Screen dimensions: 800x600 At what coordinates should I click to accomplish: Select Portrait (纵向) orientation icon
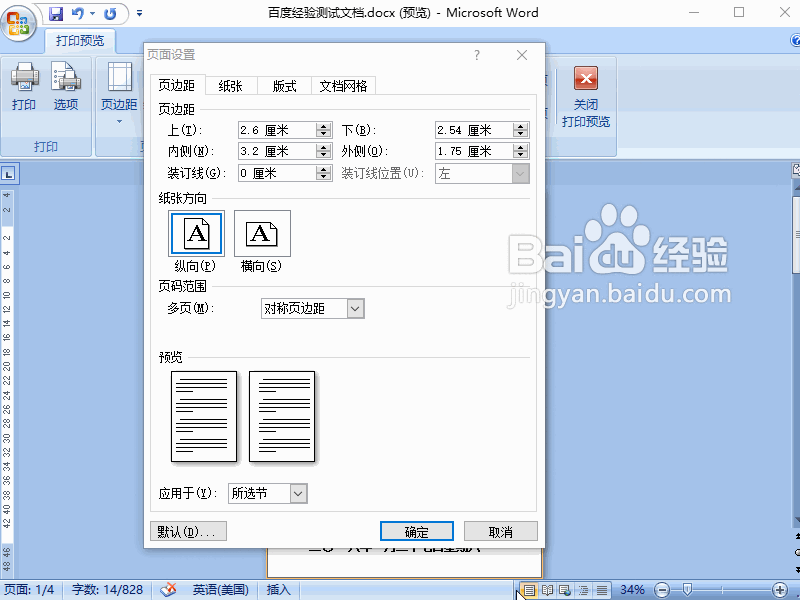pos(196,234)
